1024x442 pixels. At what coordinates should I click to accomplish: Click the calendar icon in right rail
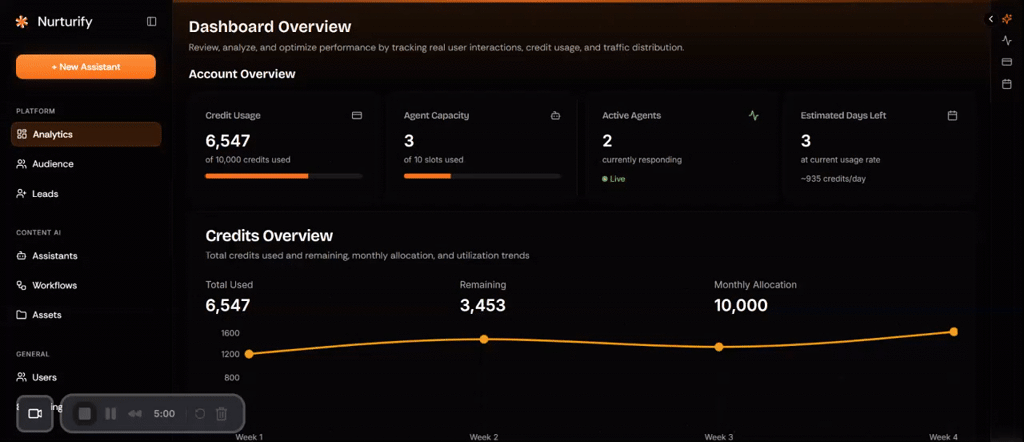tap(1006, 84)
